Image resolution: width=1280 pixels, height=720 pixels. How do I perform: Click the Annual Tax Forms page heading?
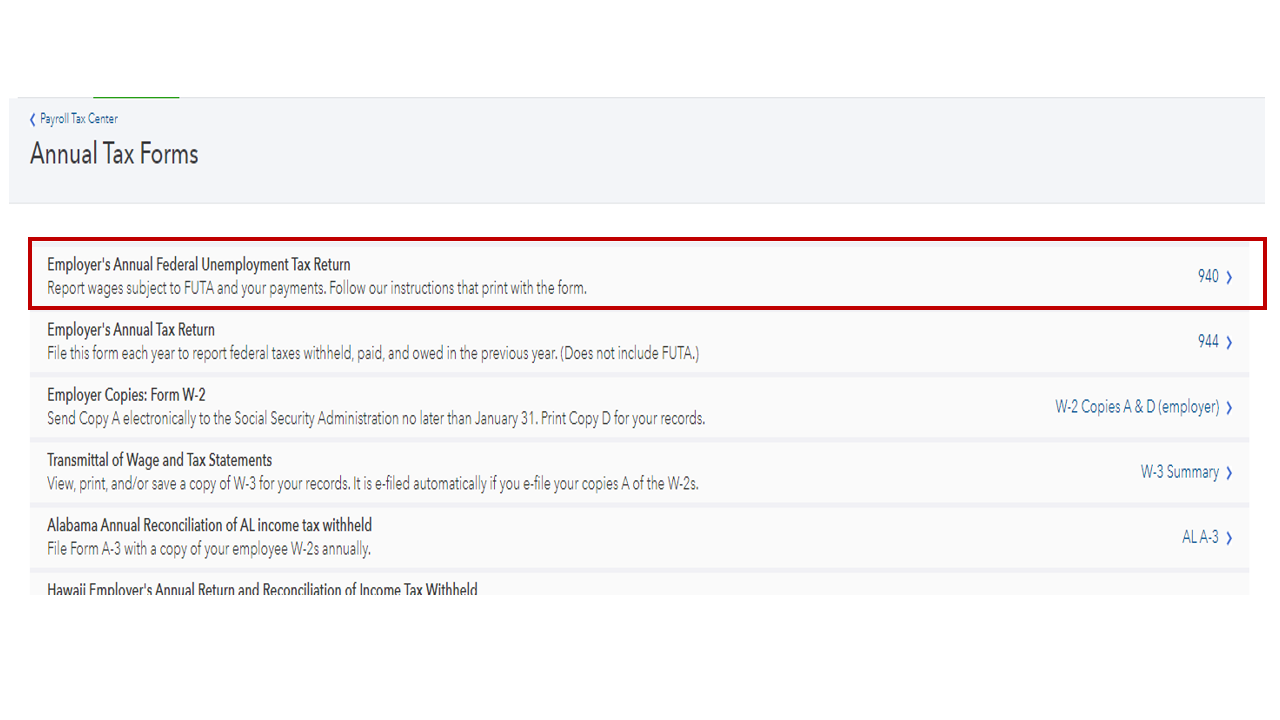click(114, 154)
